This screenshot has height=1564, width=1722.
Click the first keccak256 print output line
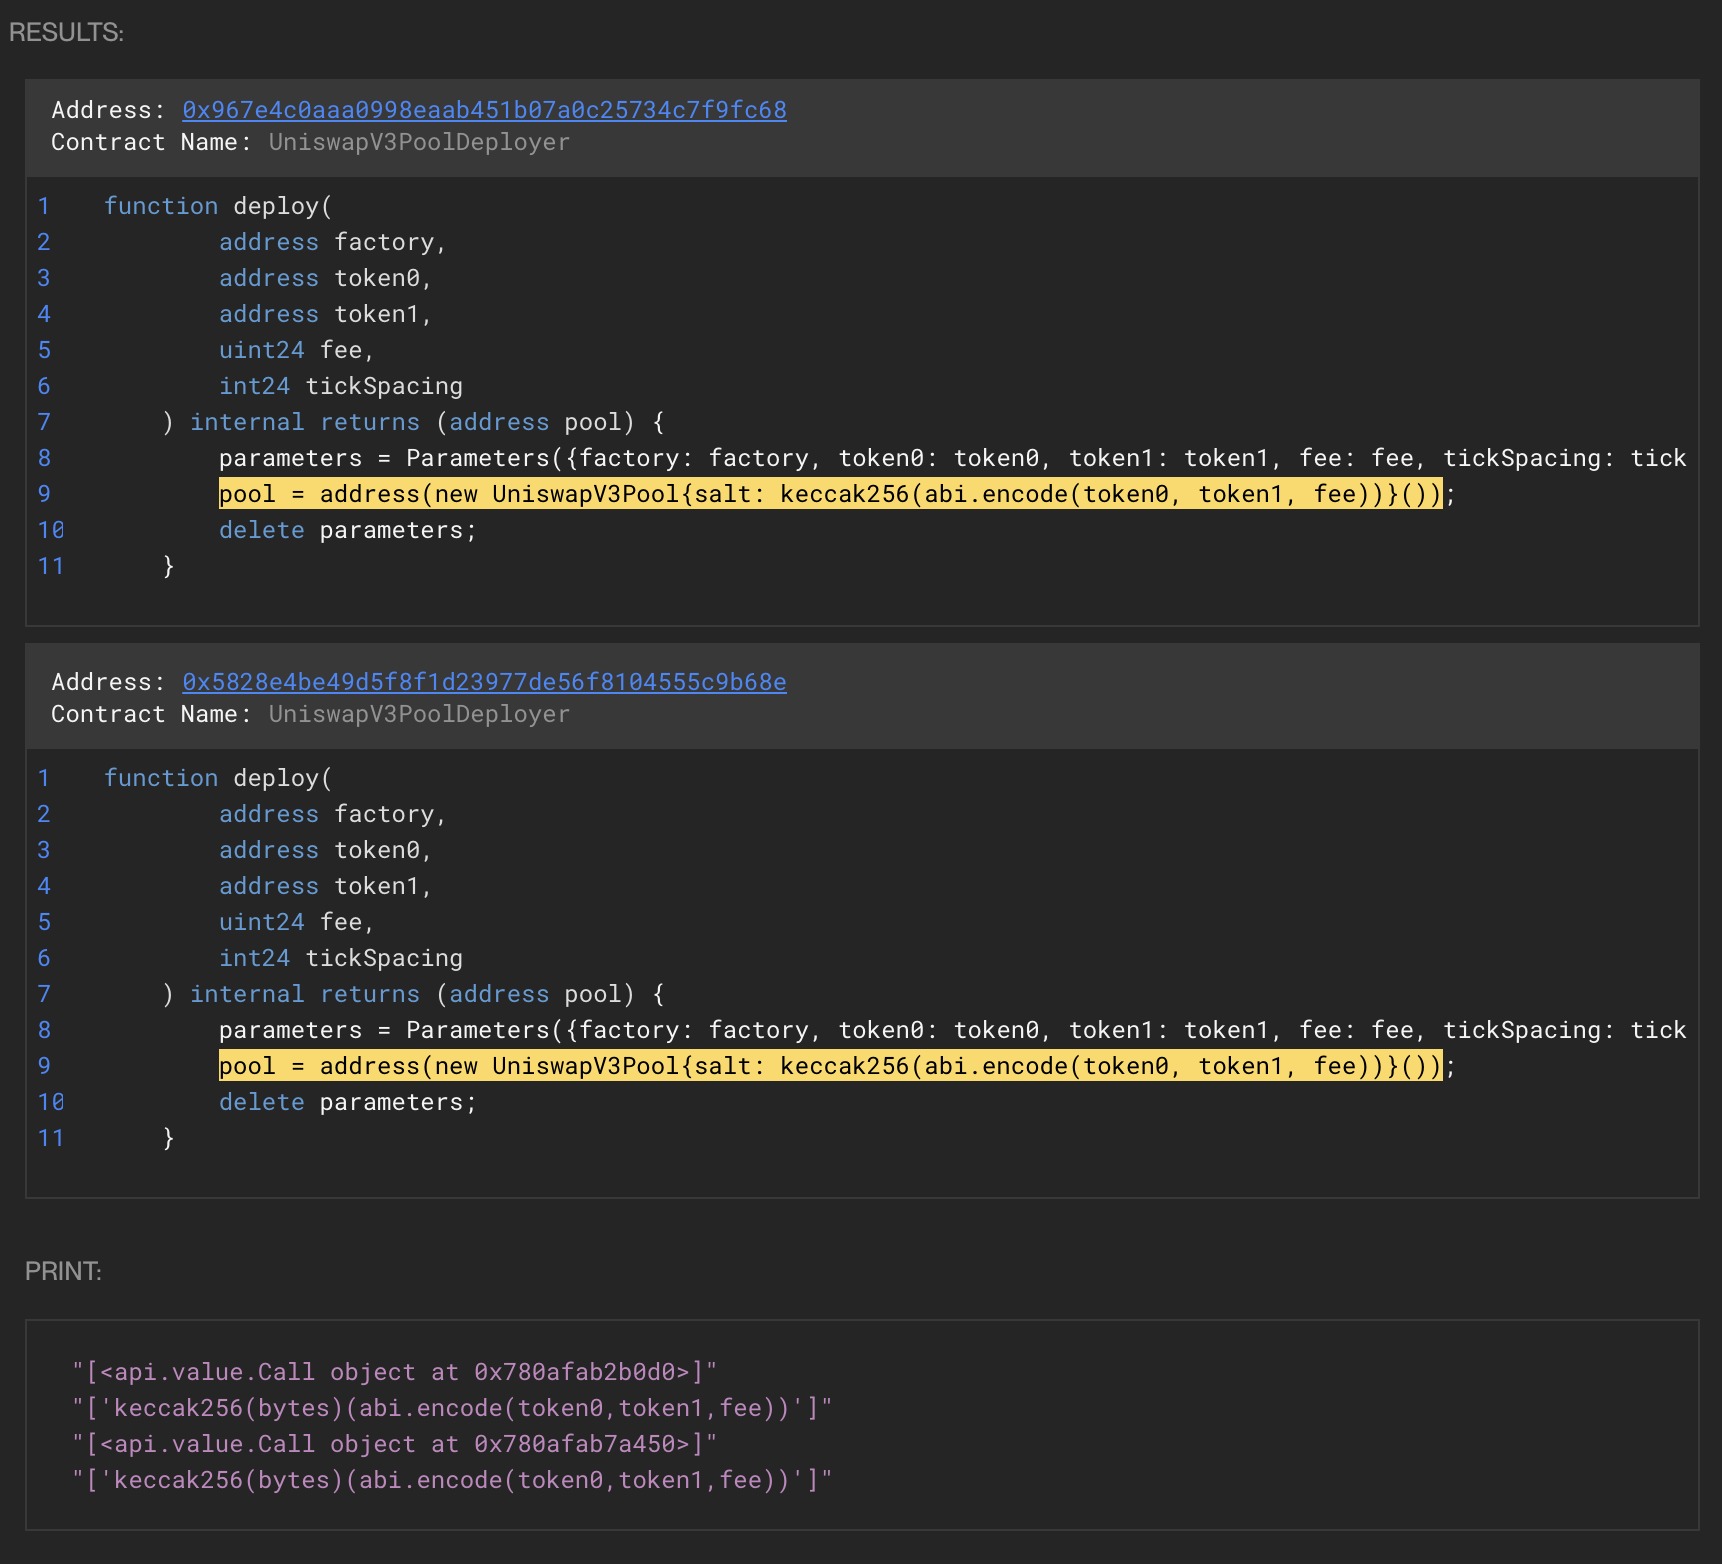click(x=451, y=1408)
